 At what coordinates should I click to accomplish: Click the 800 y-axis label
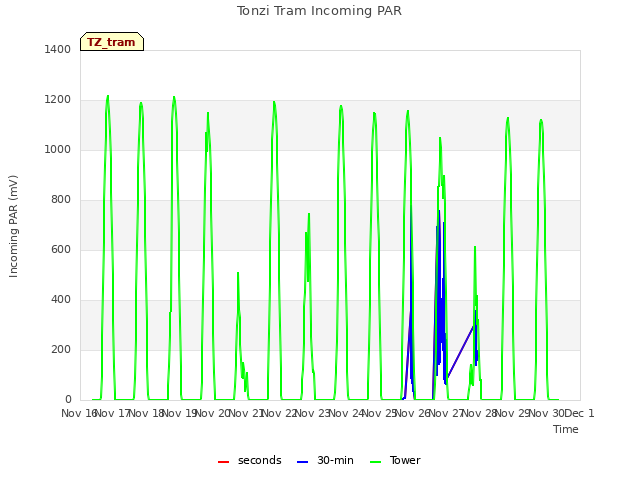[x=61, y=200]
